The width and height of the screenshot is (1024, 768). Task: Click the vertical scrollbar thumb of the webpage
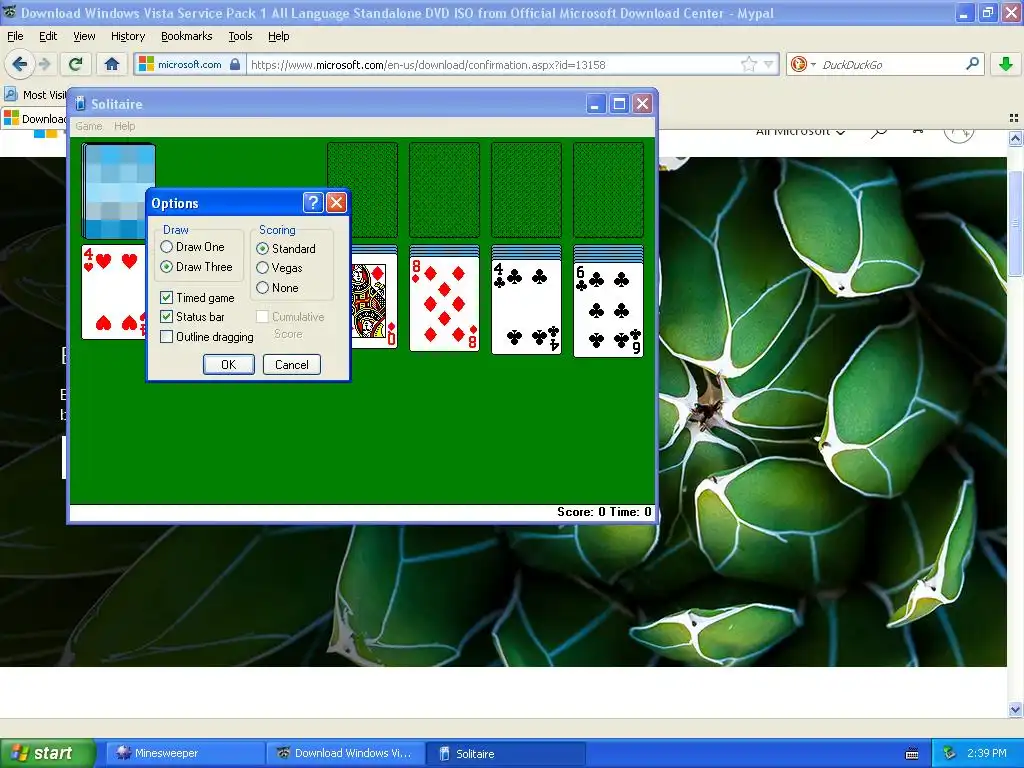pyautogui.click(x=1015, y=223)
